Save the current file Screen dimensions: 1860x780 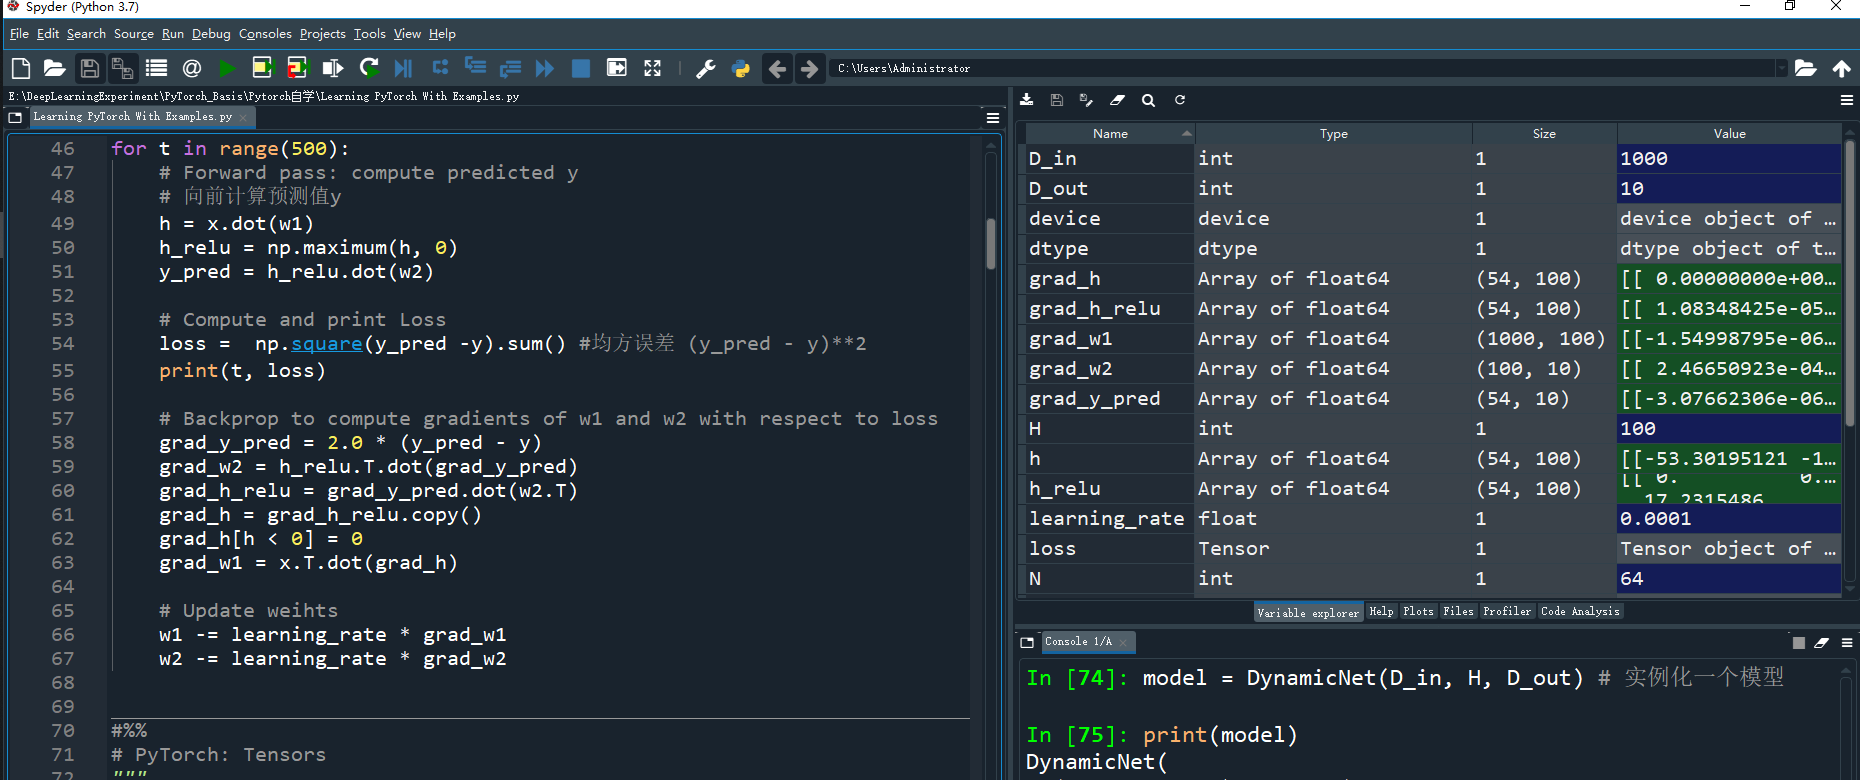89,68
